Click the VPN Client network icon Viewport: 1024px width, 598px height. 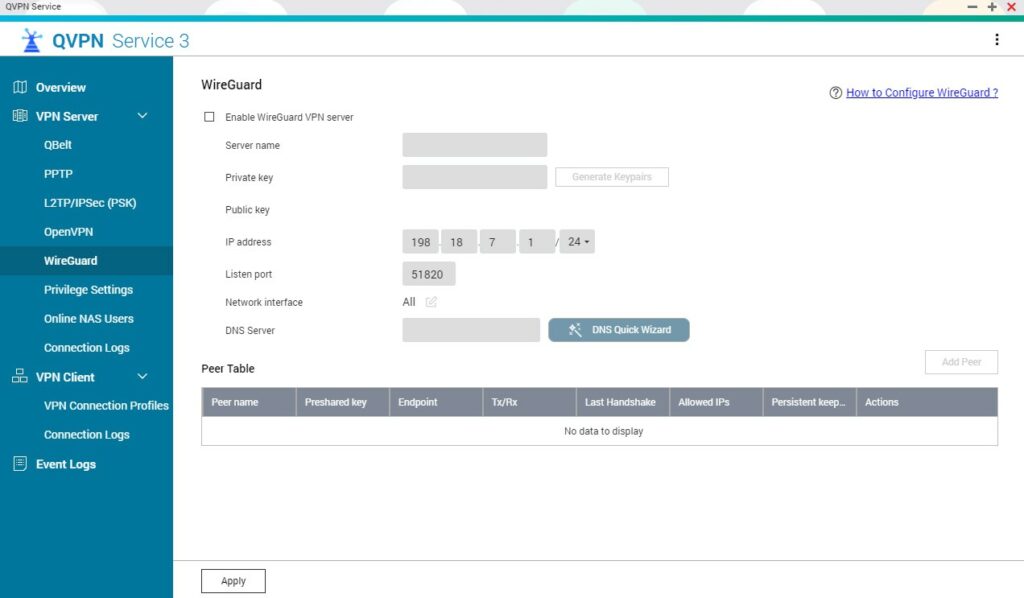tap(20, 376)
